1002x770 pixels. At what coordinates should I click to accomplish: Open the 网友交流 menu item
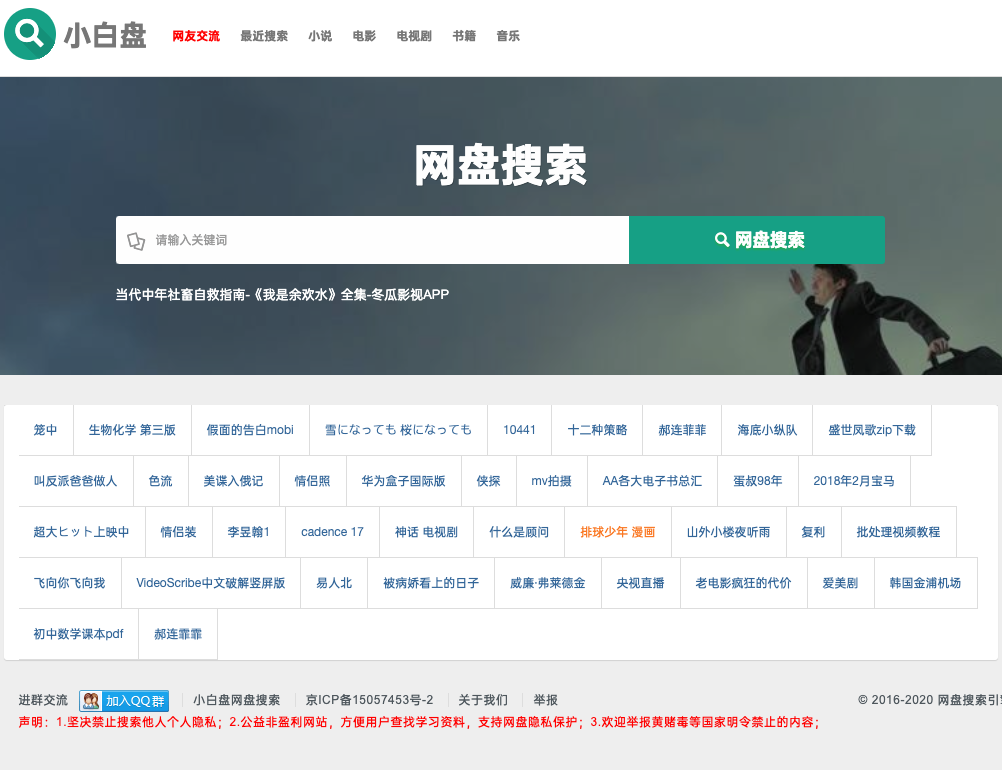(x=195, y=36)
